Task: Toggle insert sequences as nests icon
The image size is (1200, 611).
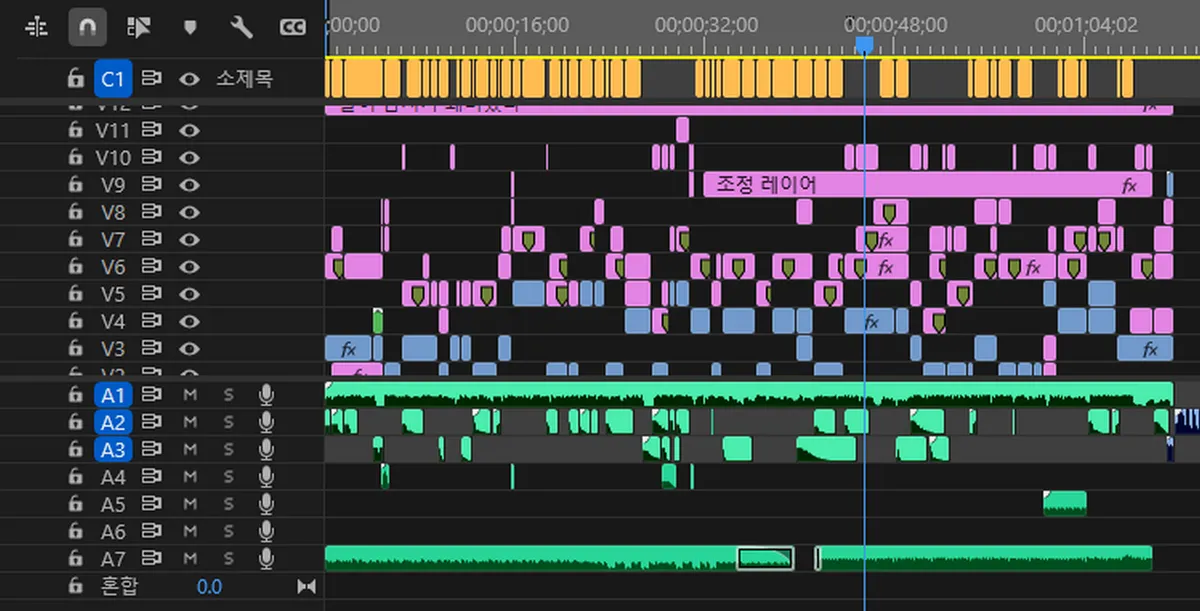Action: (x=36, y=27)
